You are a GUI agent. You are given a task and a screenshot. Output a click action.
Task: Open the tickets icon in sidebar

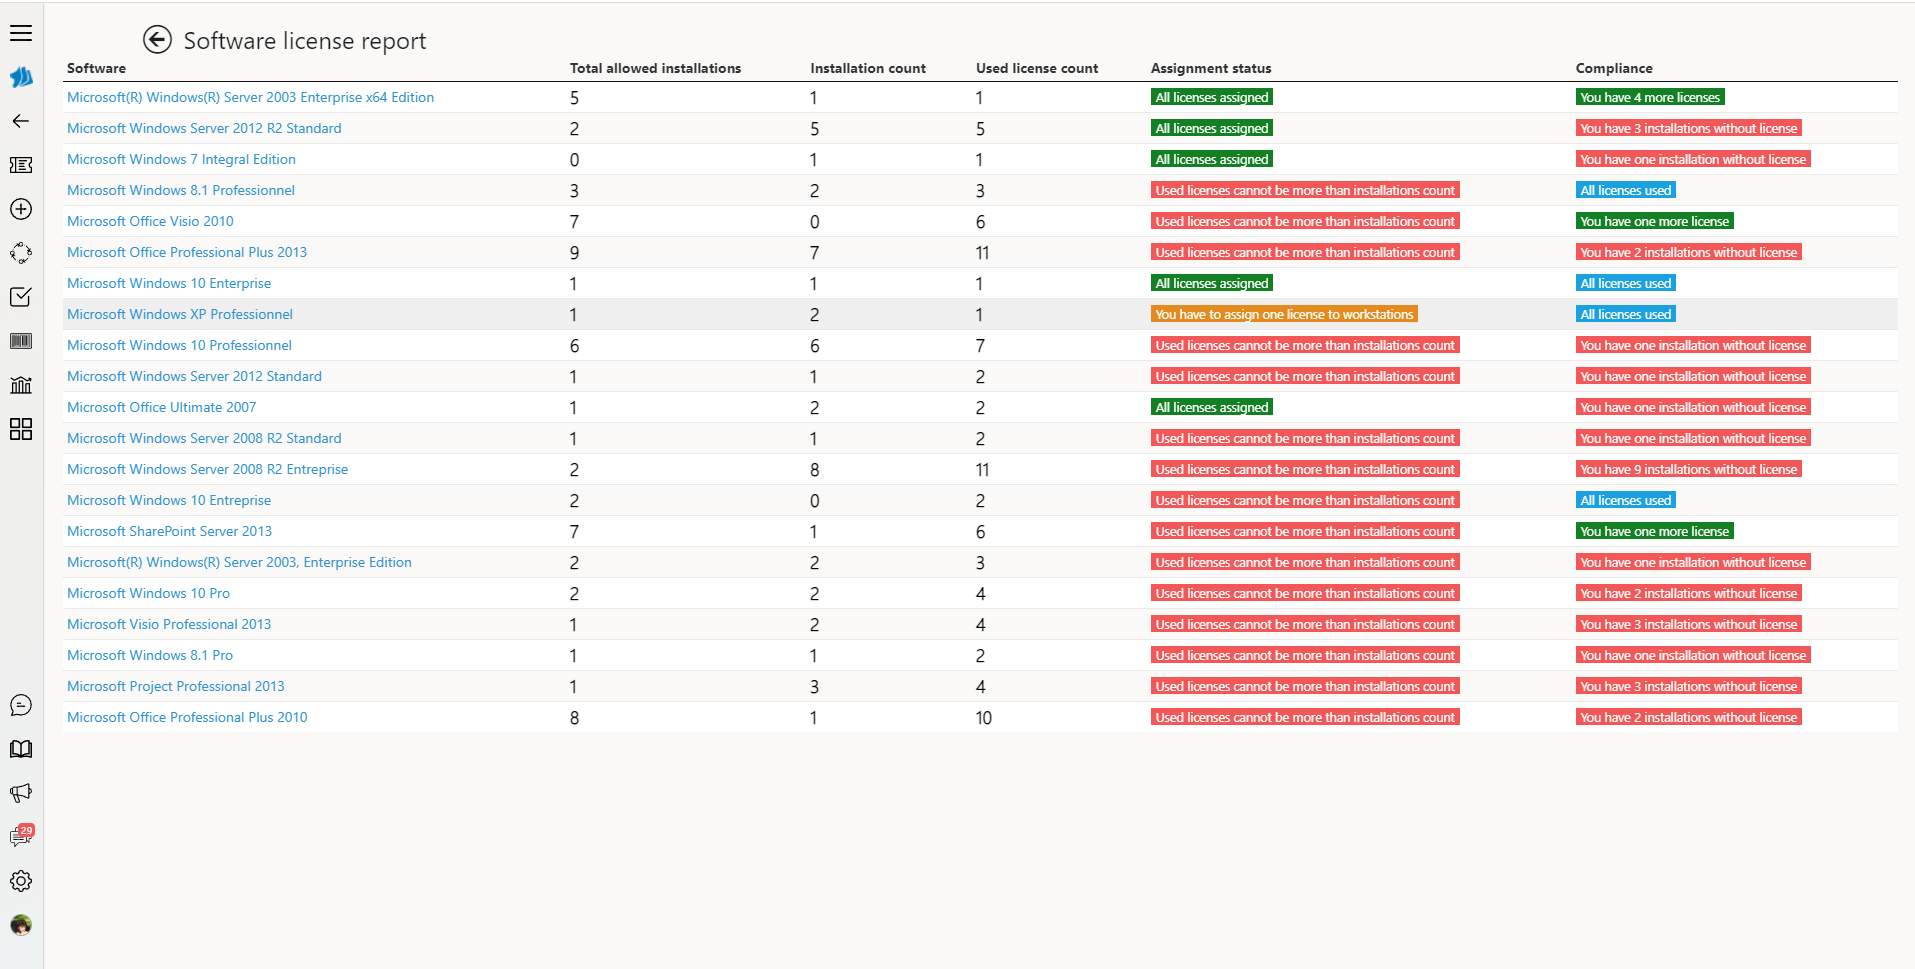(21, 165)
